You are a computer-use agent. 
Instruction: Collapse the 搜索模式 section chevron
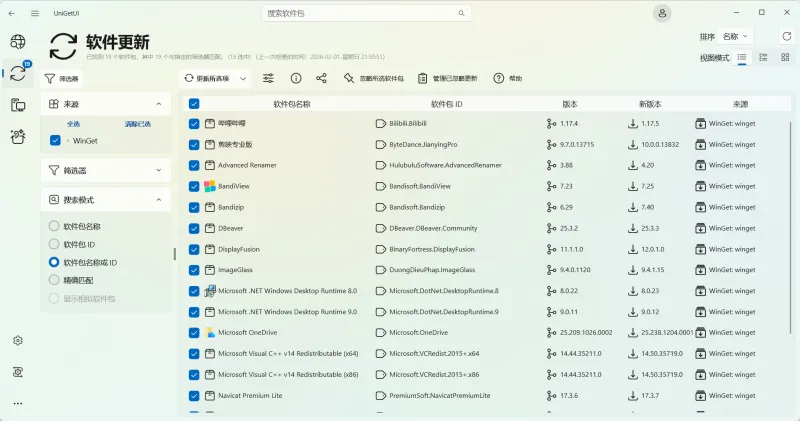(159, 200)
